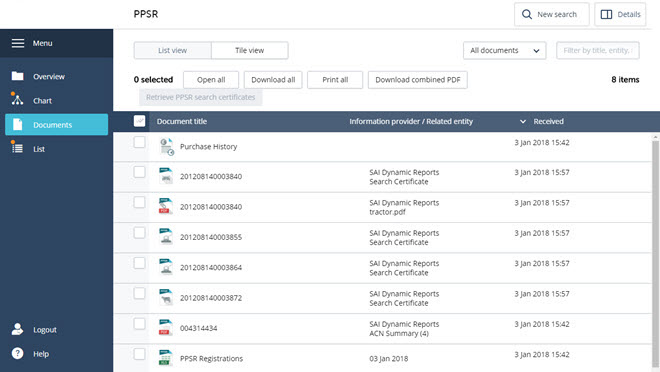Click the sort arrow beside Received
The image size is (660, 372).
(x=523, y=122)
